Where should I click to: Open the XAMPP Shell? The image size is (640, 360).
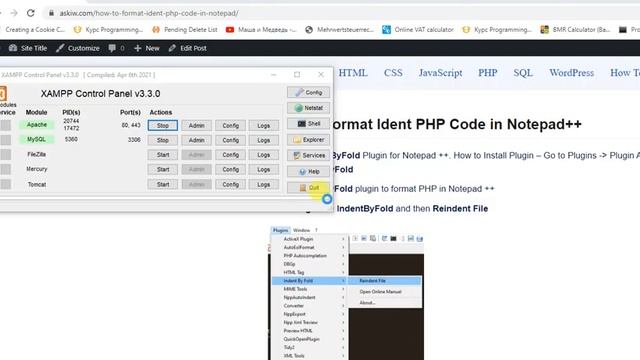(x=308, y=124)
